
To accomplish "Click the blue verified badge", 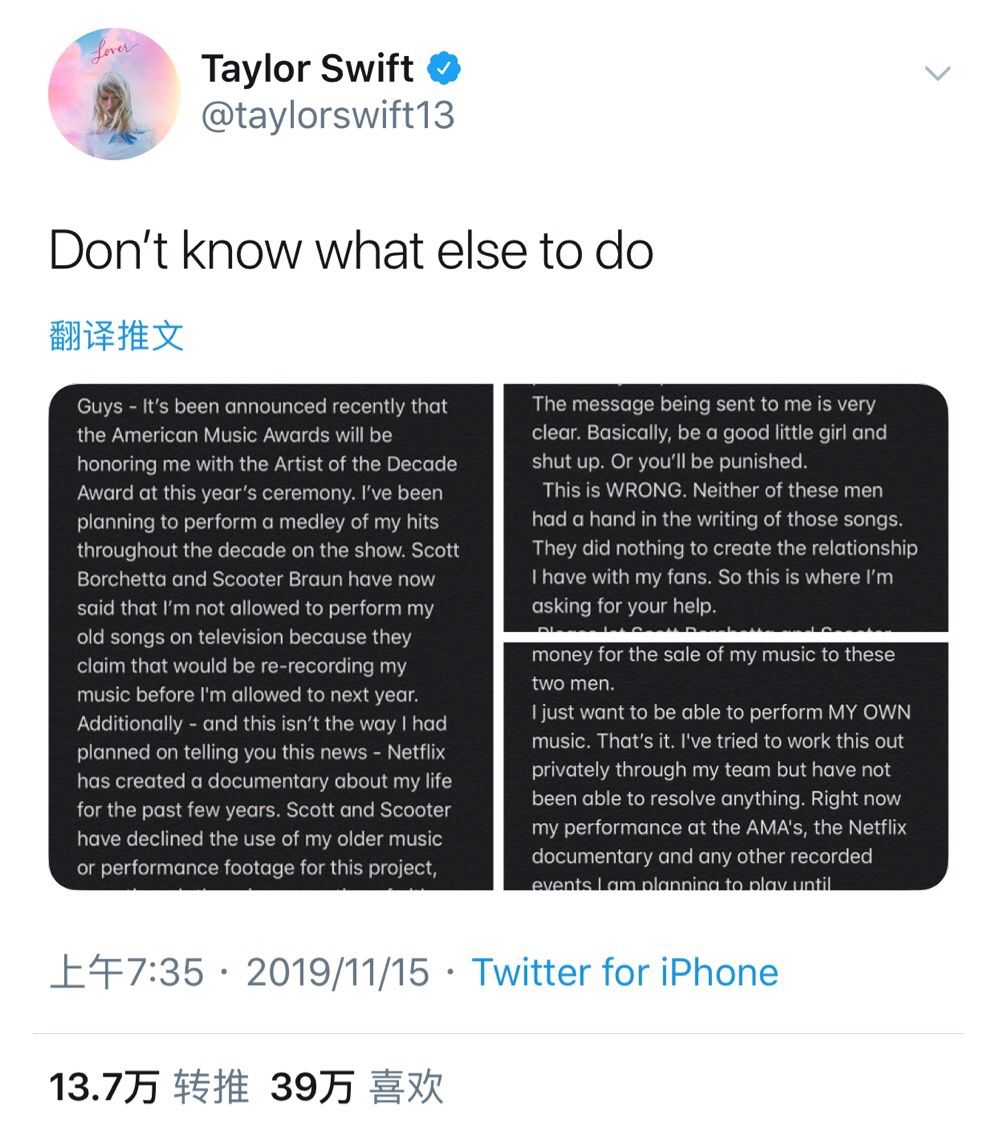I will pyautogui.click(x=444, y=69).
